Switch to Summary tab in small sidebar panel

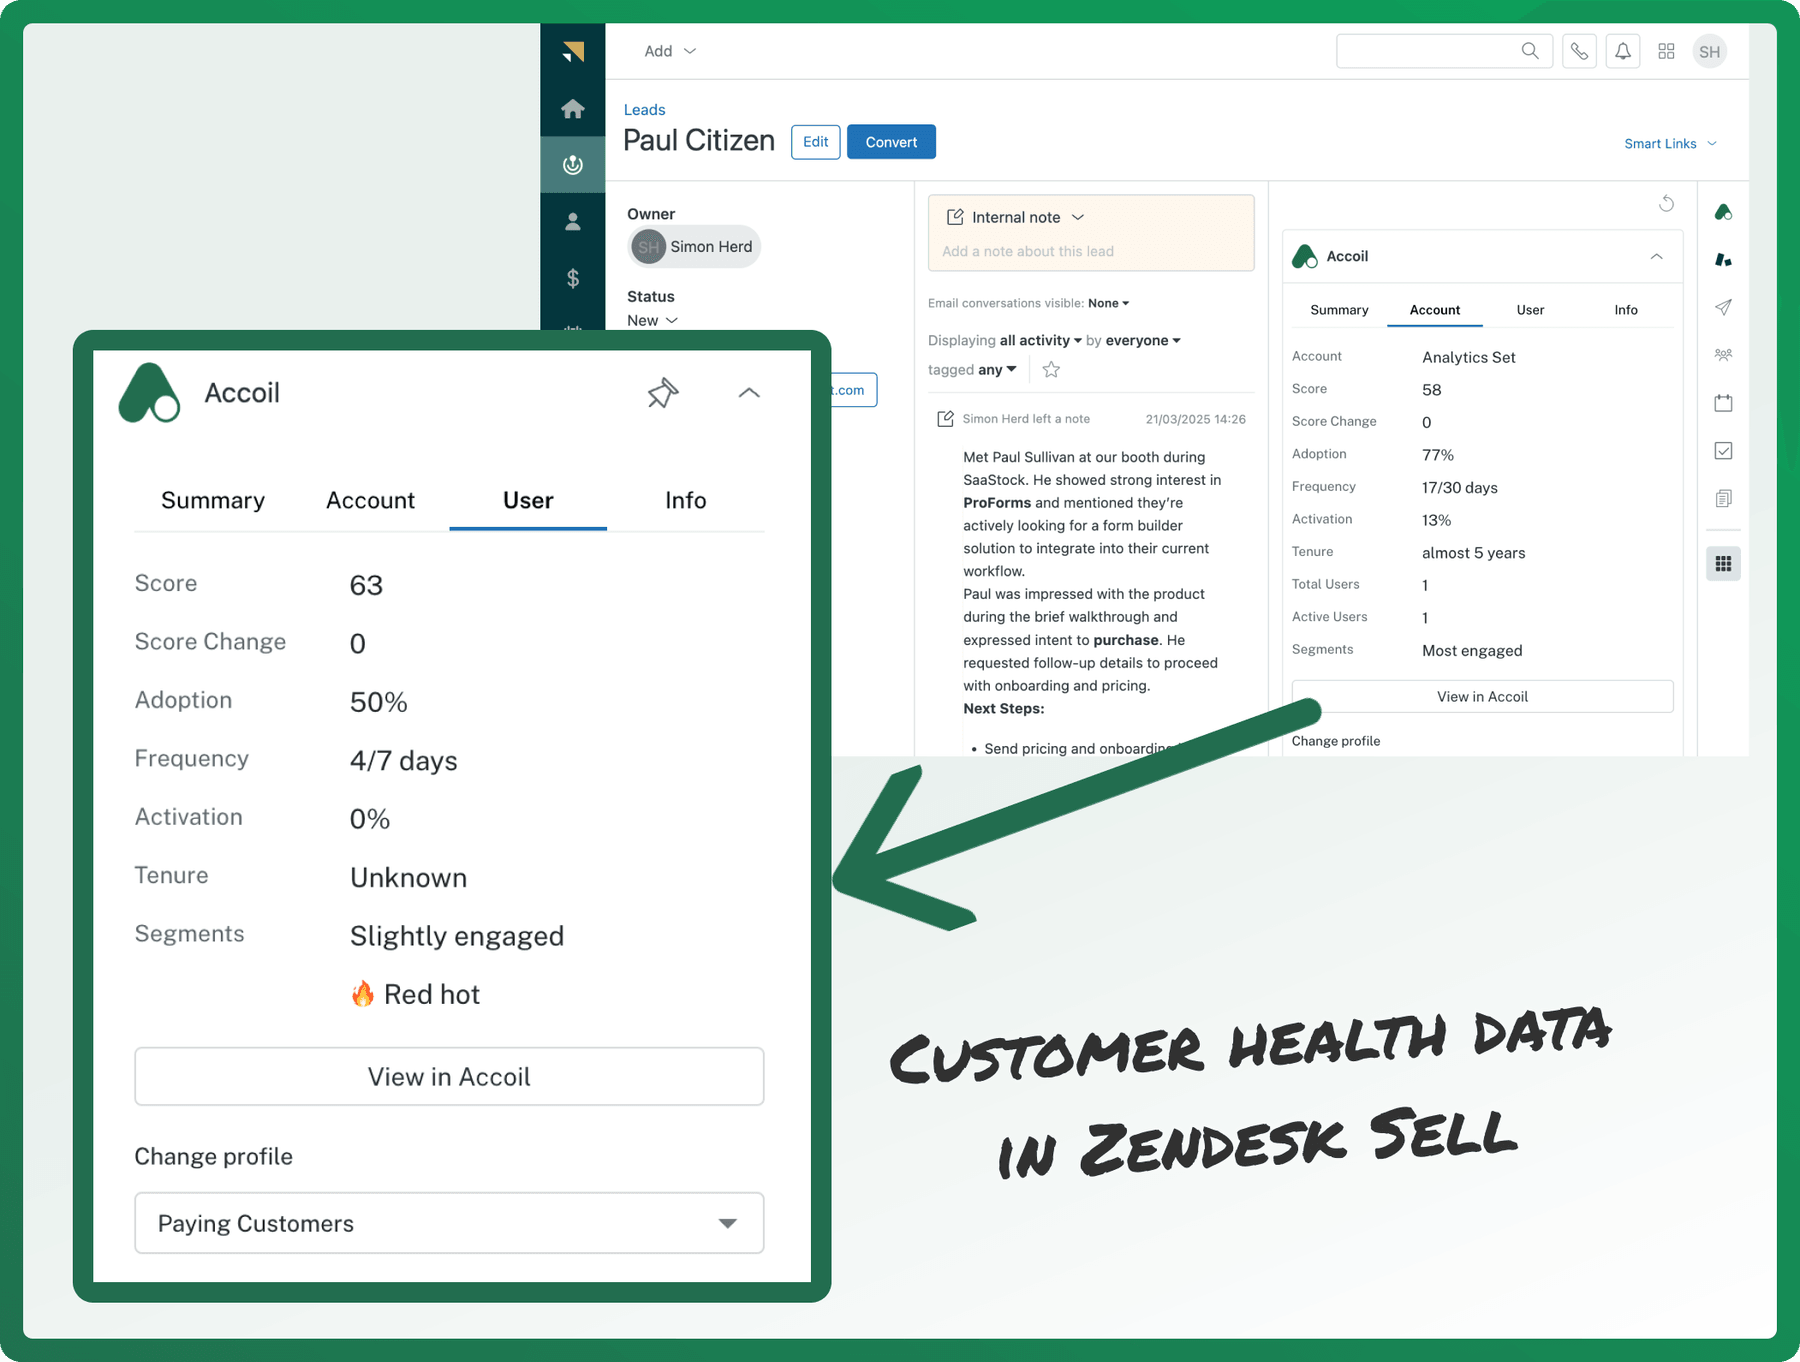1339,310
